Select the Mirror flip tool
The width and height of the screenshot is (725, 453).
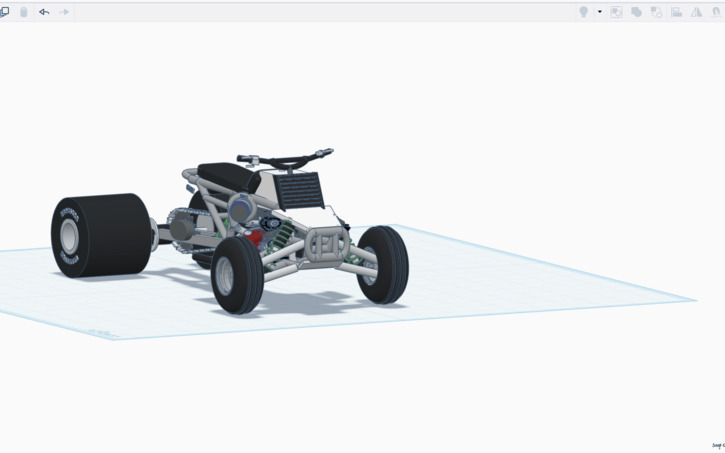(x=696, y=12)
